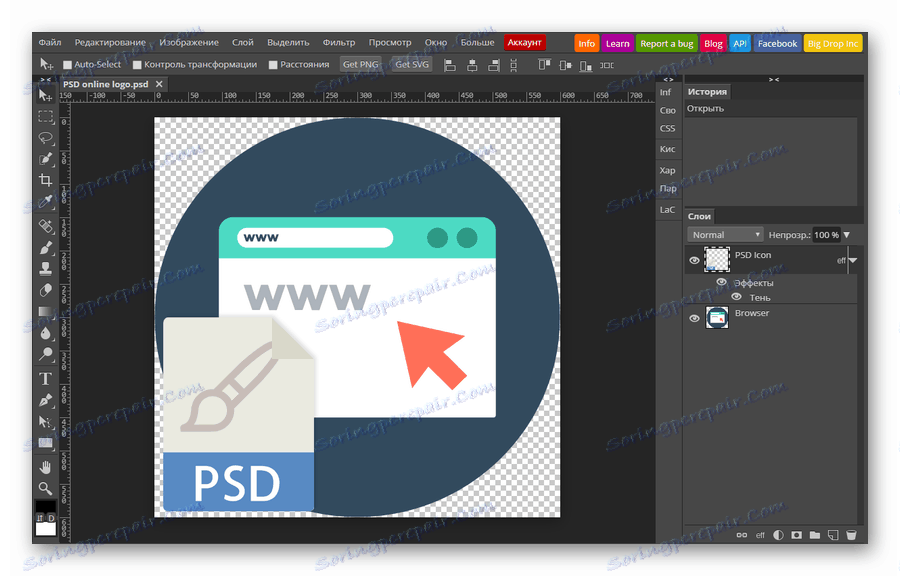Toggle visibility of Эффекты
900x576 pixels.
721,282
